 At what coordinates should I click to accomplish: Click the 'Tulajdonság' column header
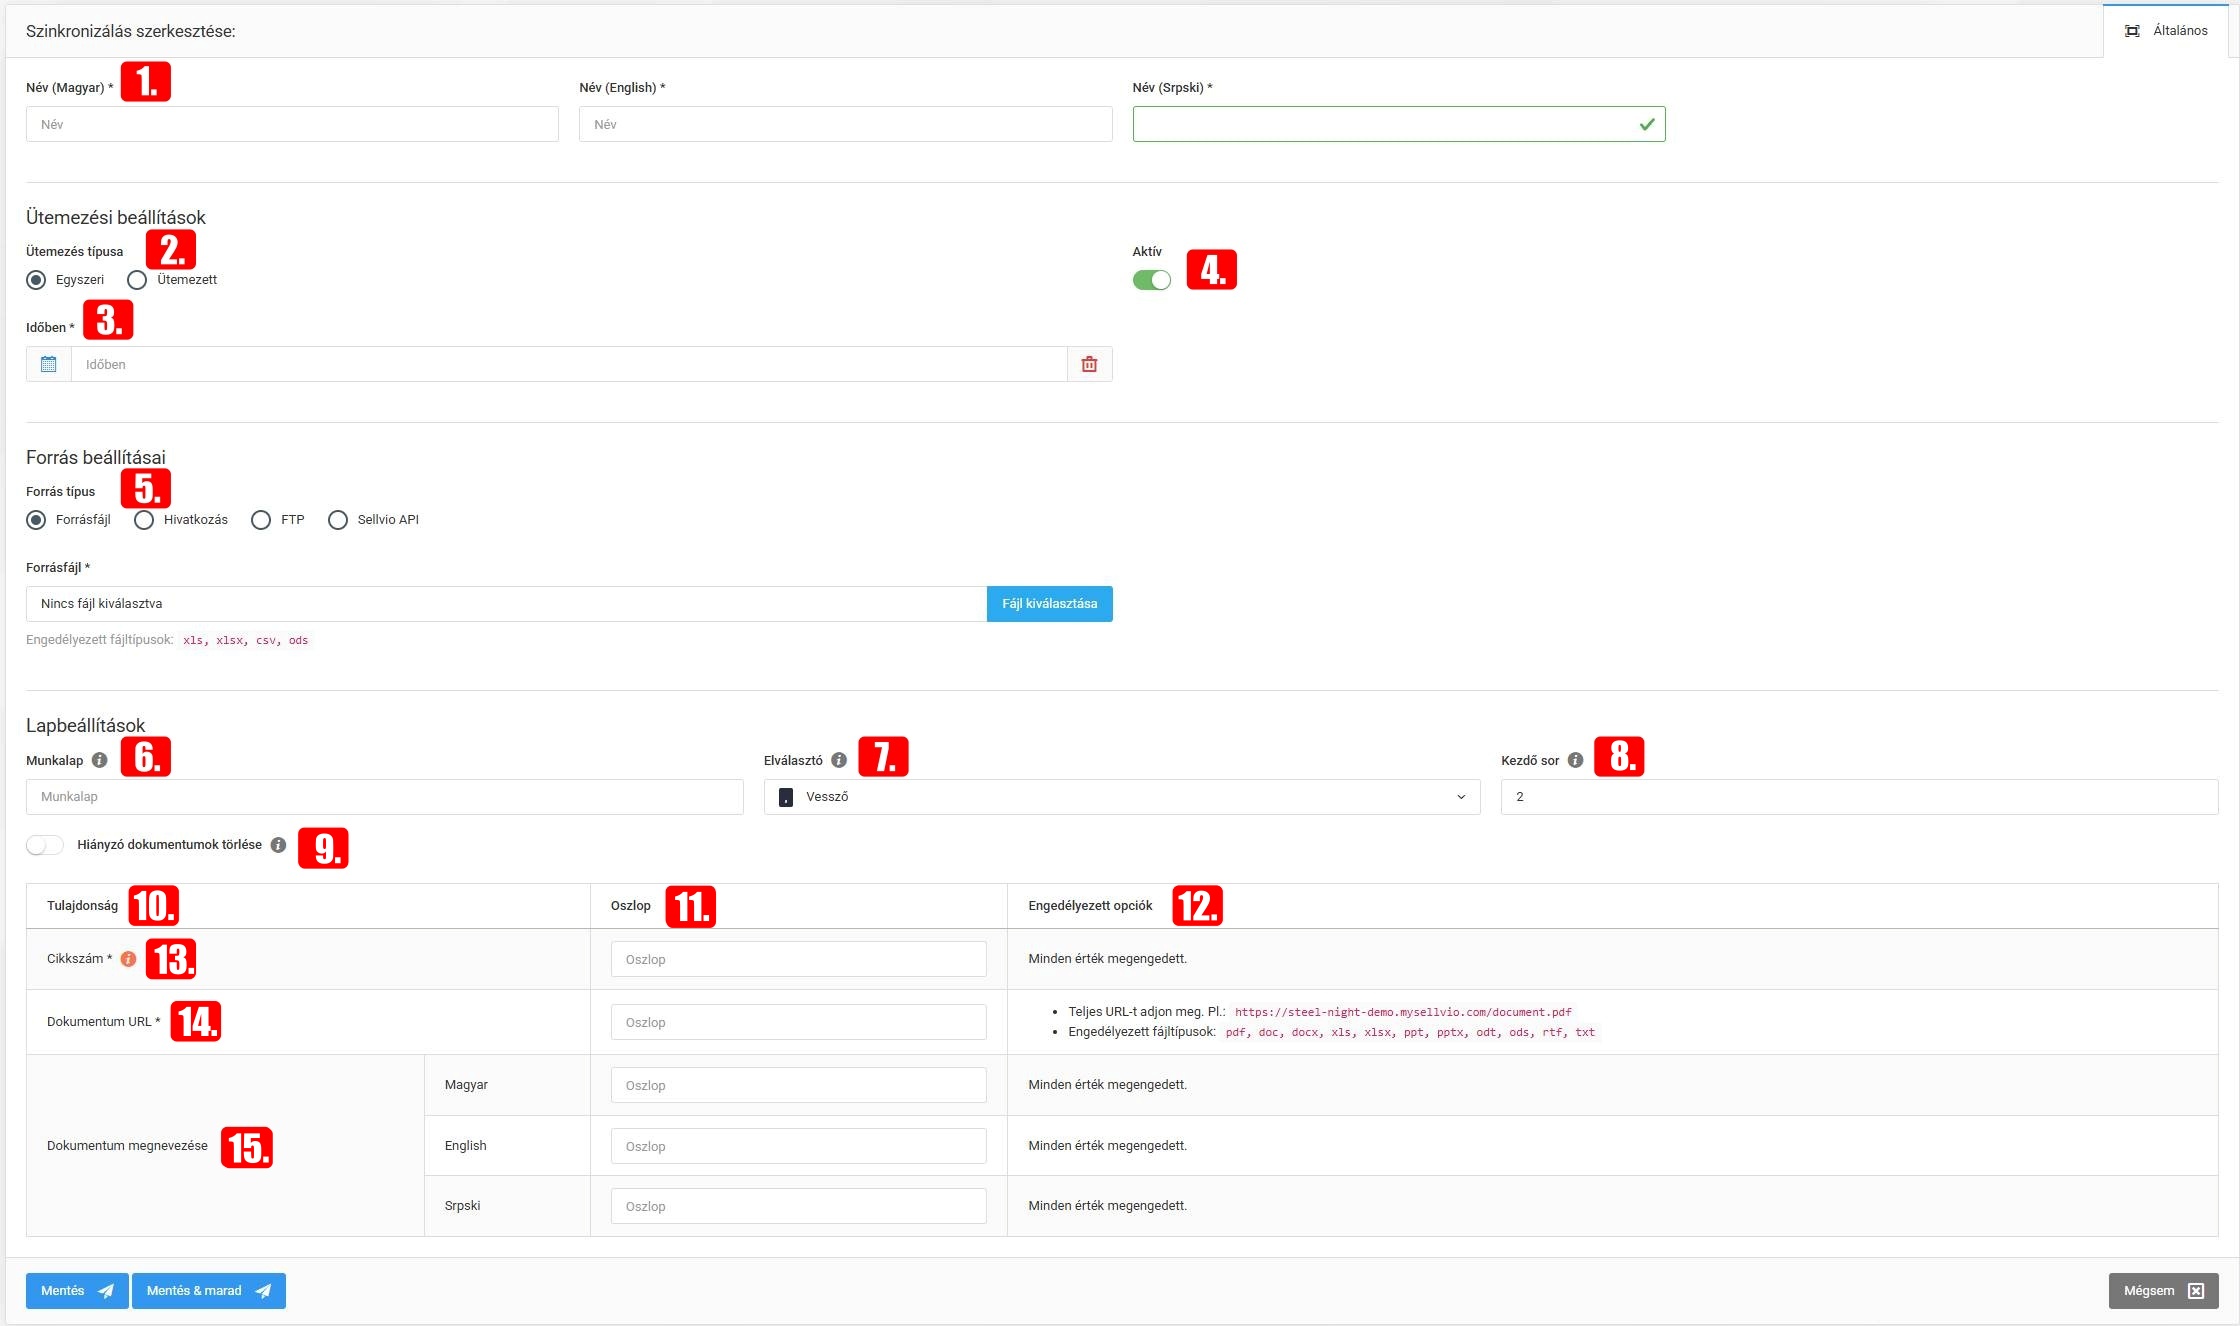(82, 906)
